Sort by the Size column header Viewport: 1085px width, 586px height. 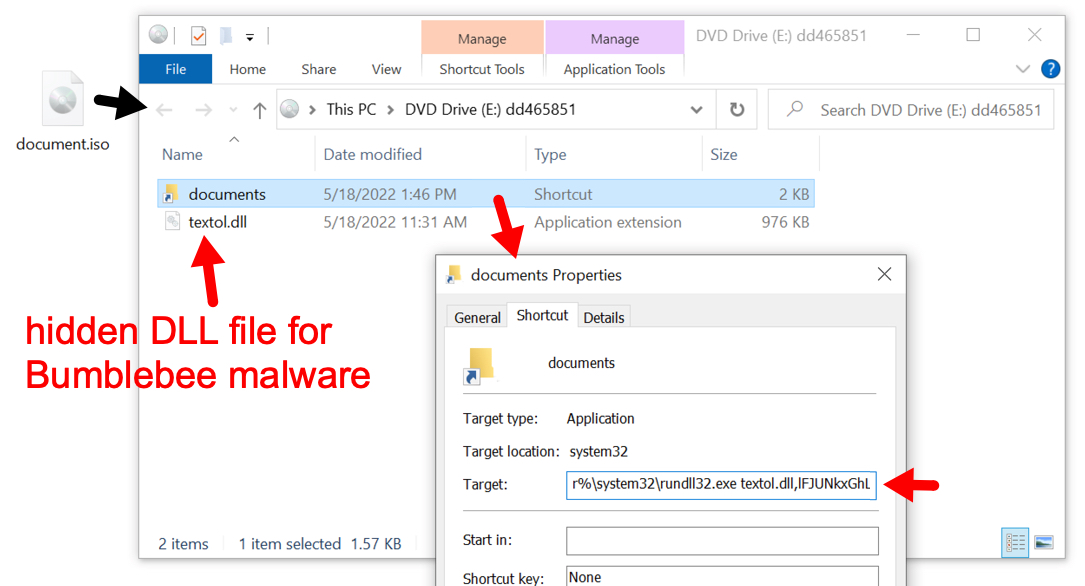[x=724, y=154]
